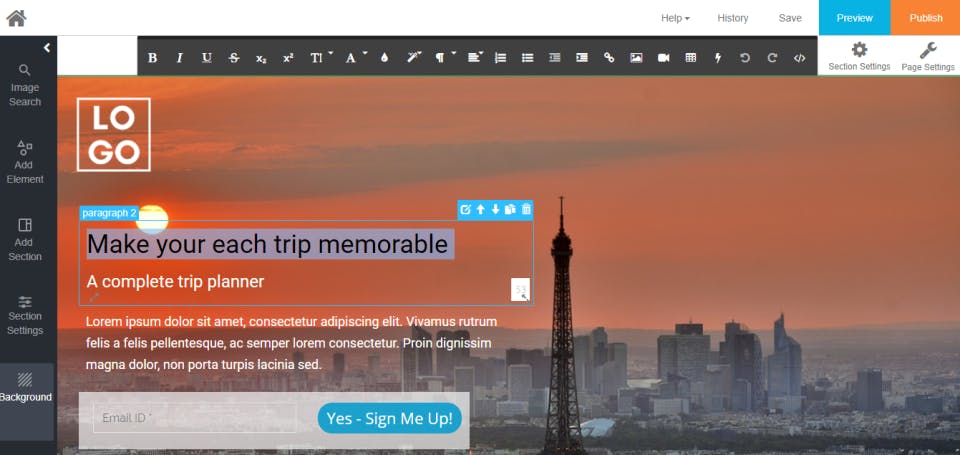Open the text color droplet picker
Viewport: 960px width, 455px height.
[x=384, y=58]
